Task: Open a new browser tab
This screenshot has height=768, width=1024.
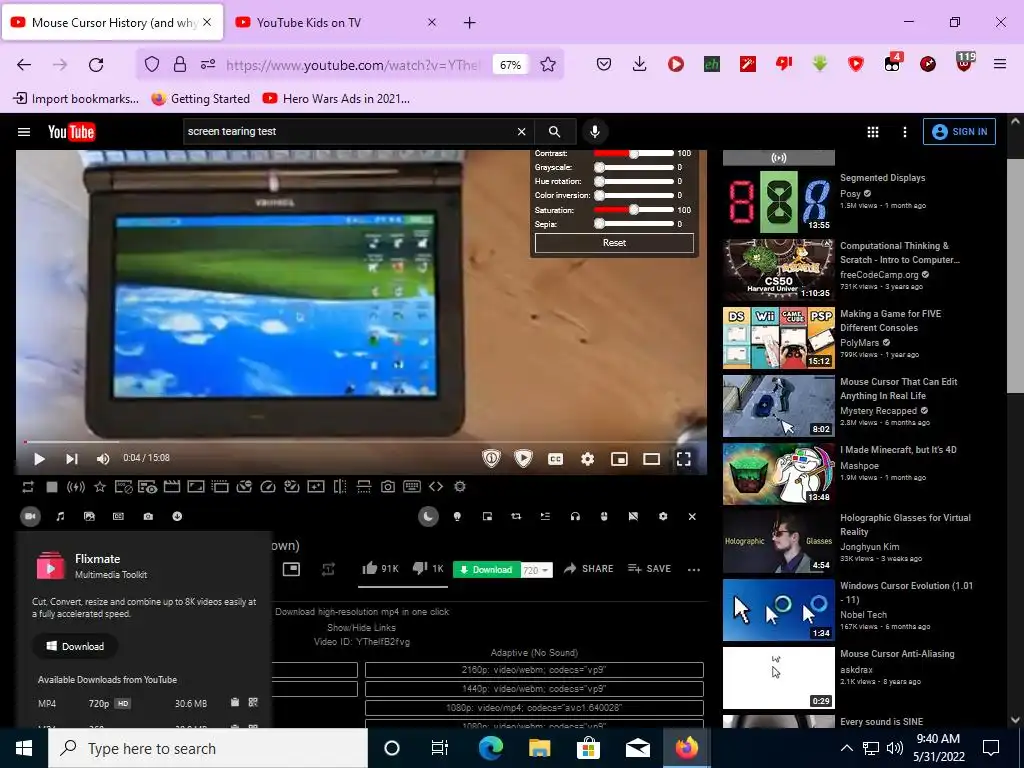Action: (470, 23)
